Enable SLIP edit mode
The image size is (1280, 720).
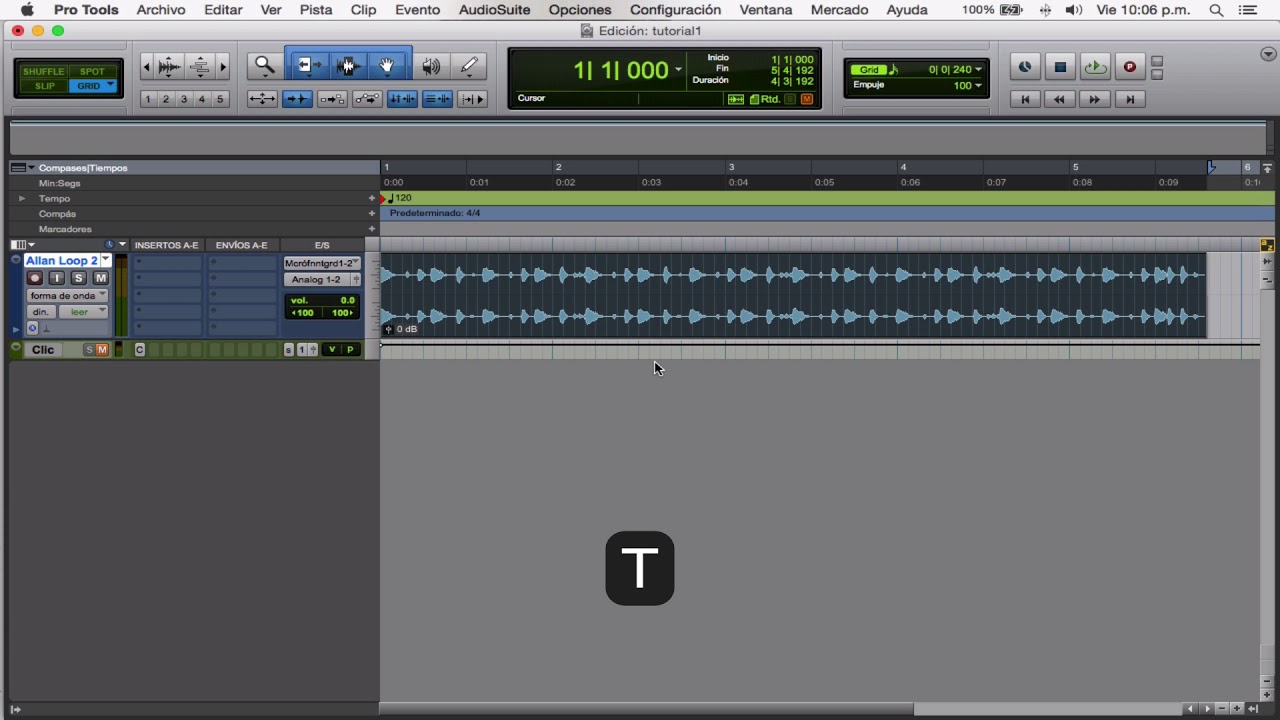coord(44,86)
